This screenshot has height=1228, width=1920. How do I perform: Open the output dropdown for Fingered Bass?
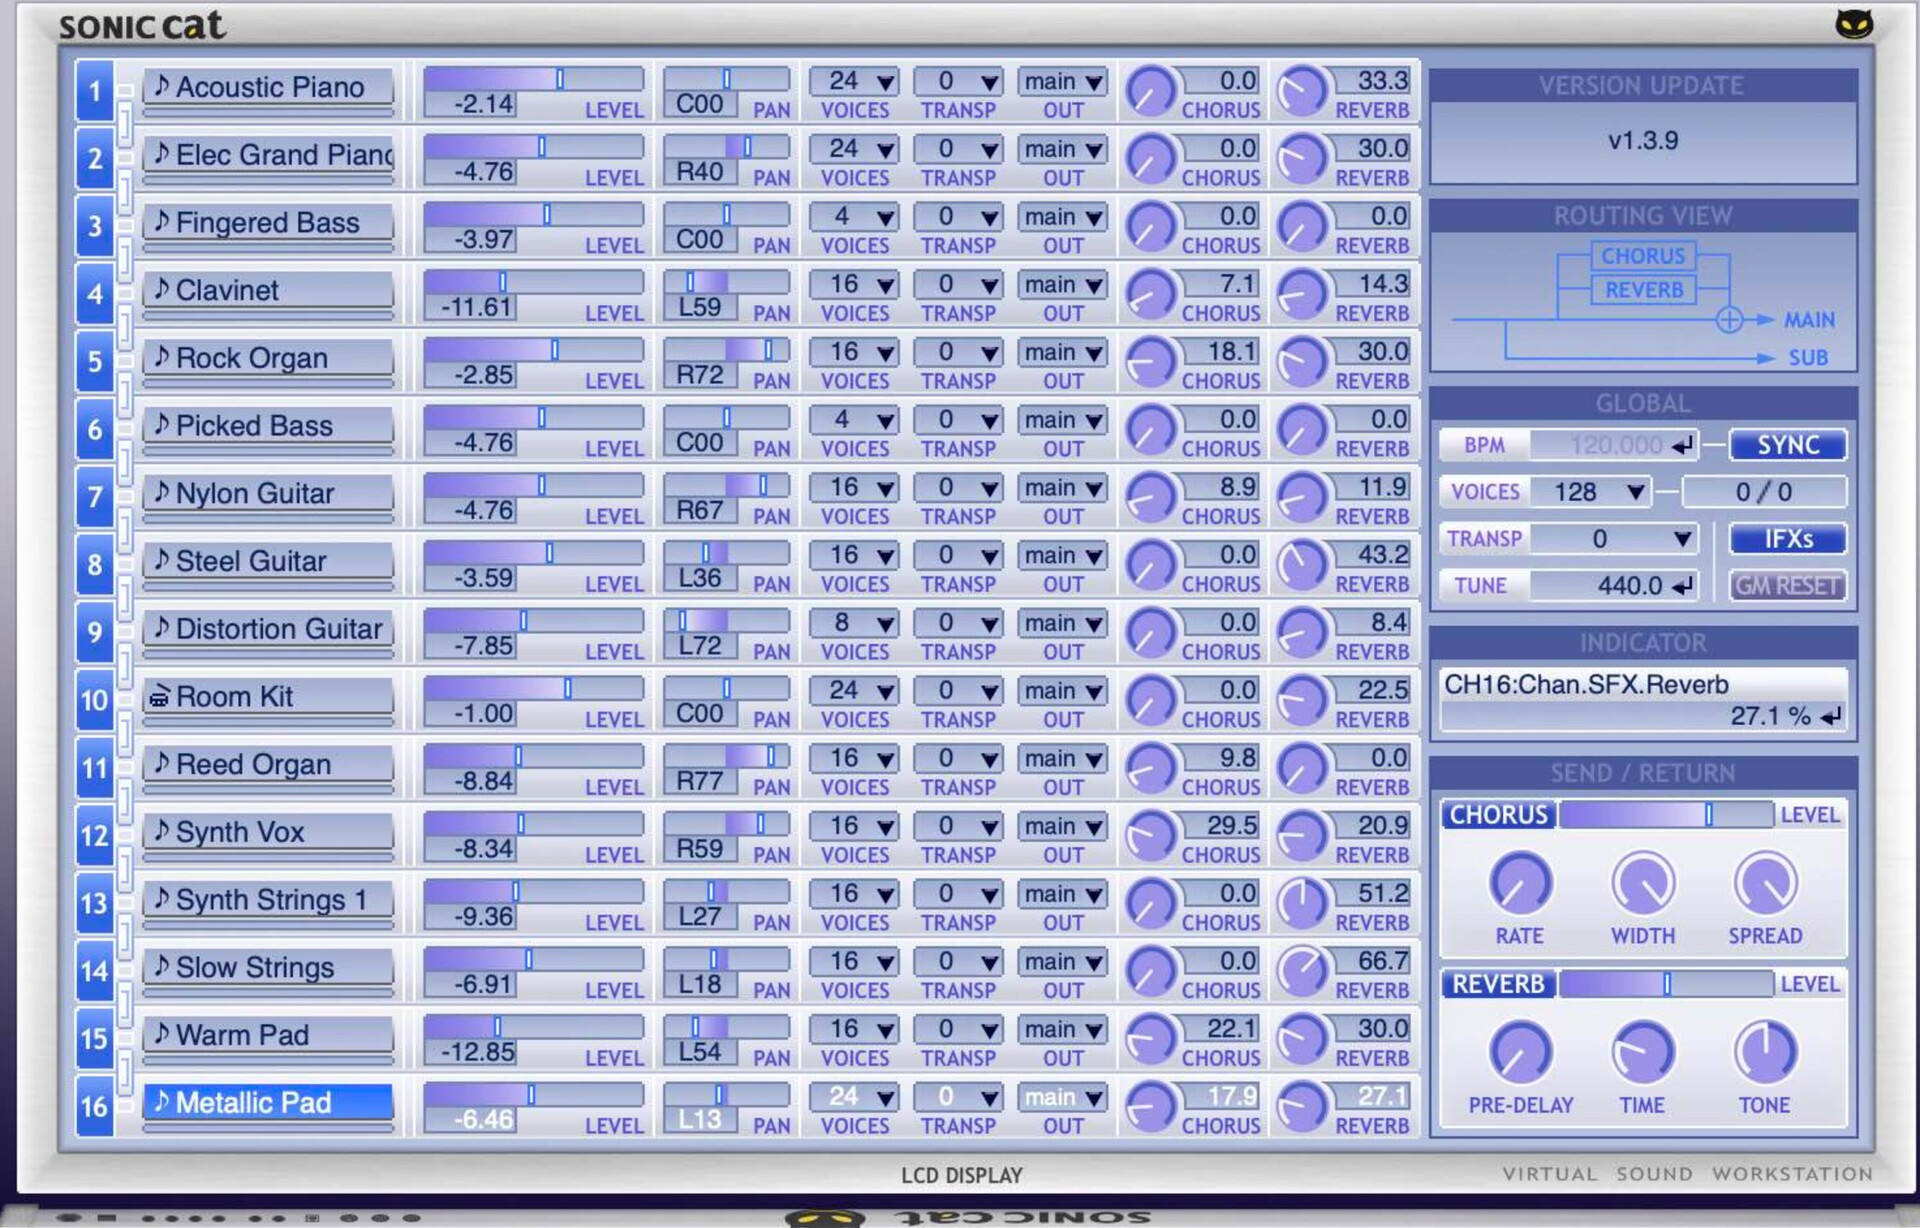click(1062, 217)
